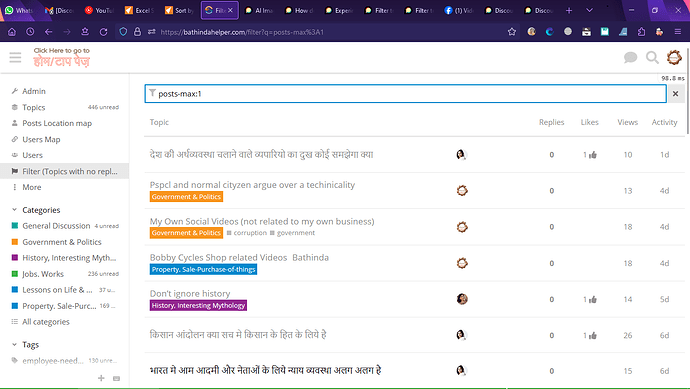This screenshot has width=690, height=389.
Task: Open browser application menu hamburger
Action: tap(678, 32)
